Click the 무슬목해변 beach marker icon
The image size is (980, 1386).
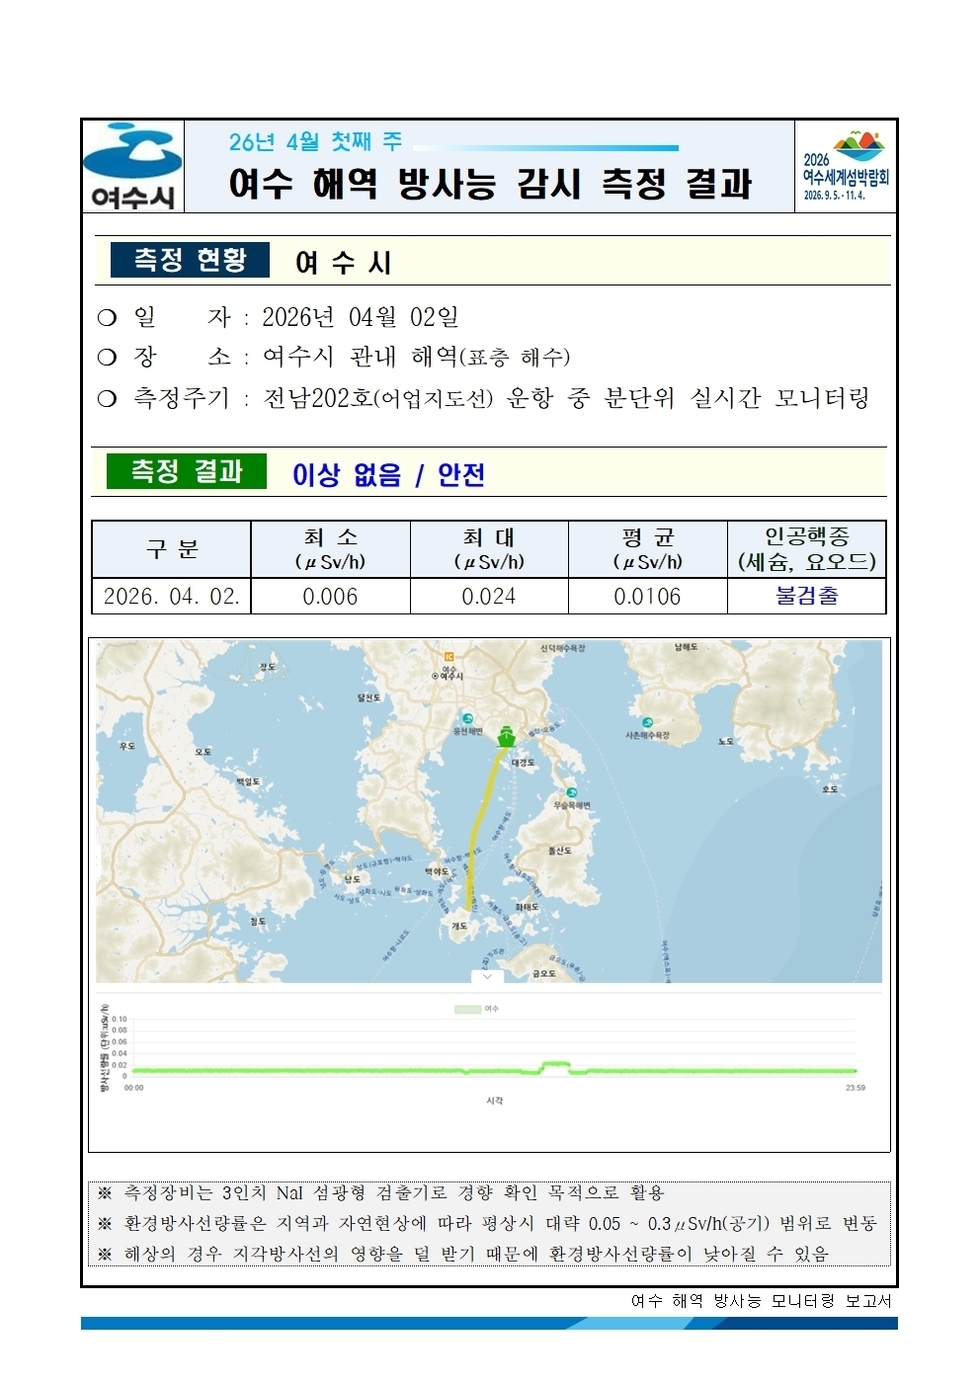[x=571, y=792]
